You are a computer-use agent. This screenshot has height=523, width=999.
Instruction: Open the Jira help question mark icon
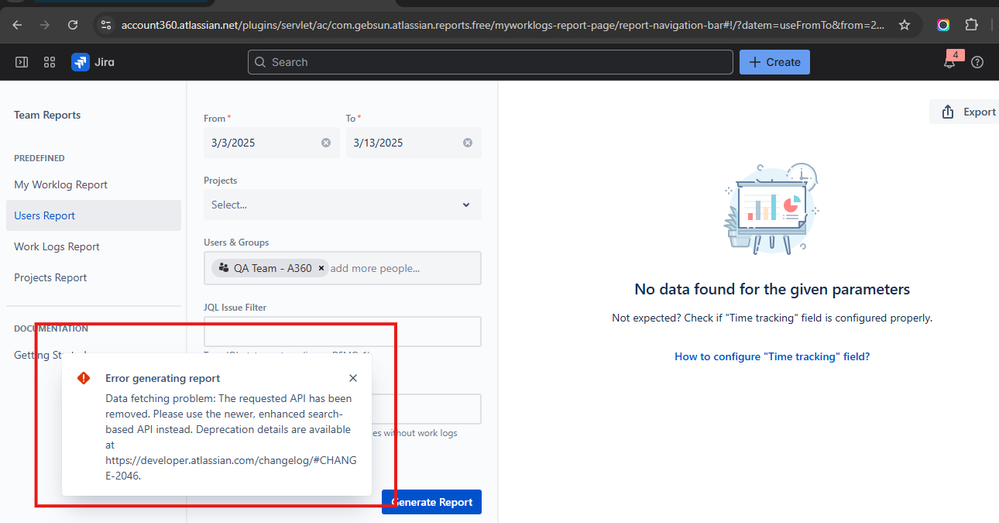(x=977, y=62)
